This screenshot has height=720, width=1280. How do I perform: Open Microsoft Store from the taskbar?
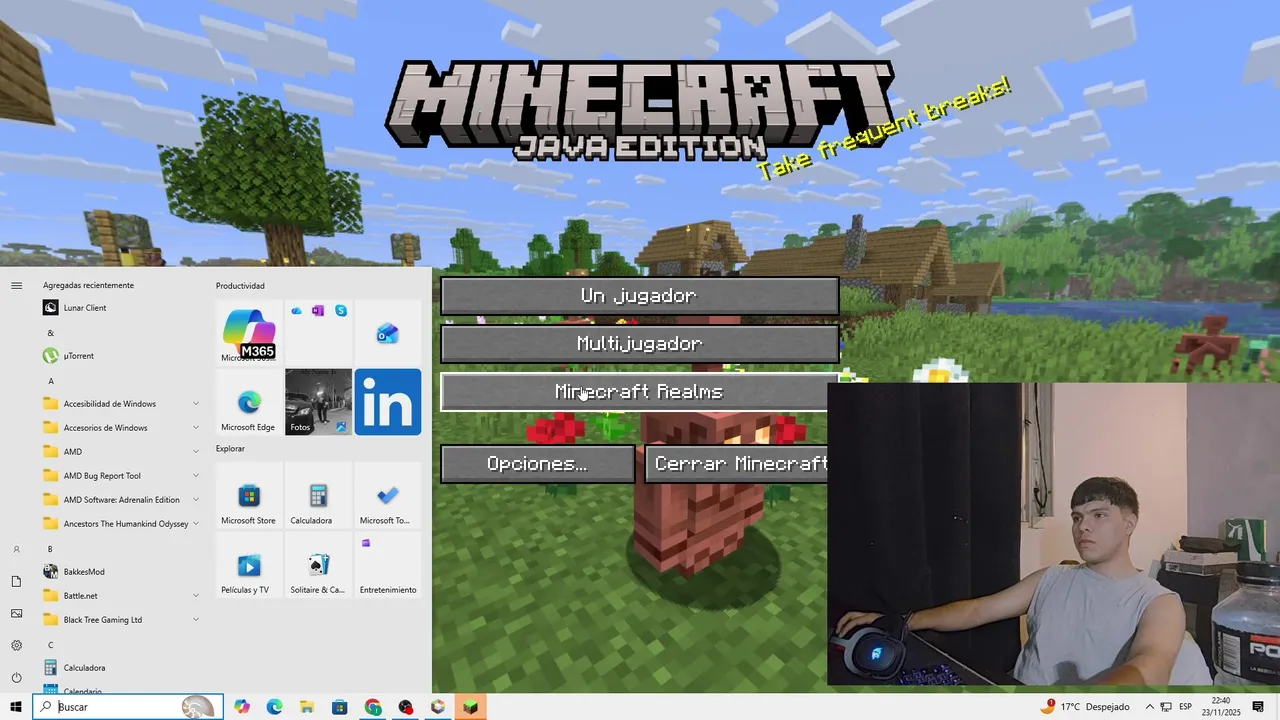340,707
